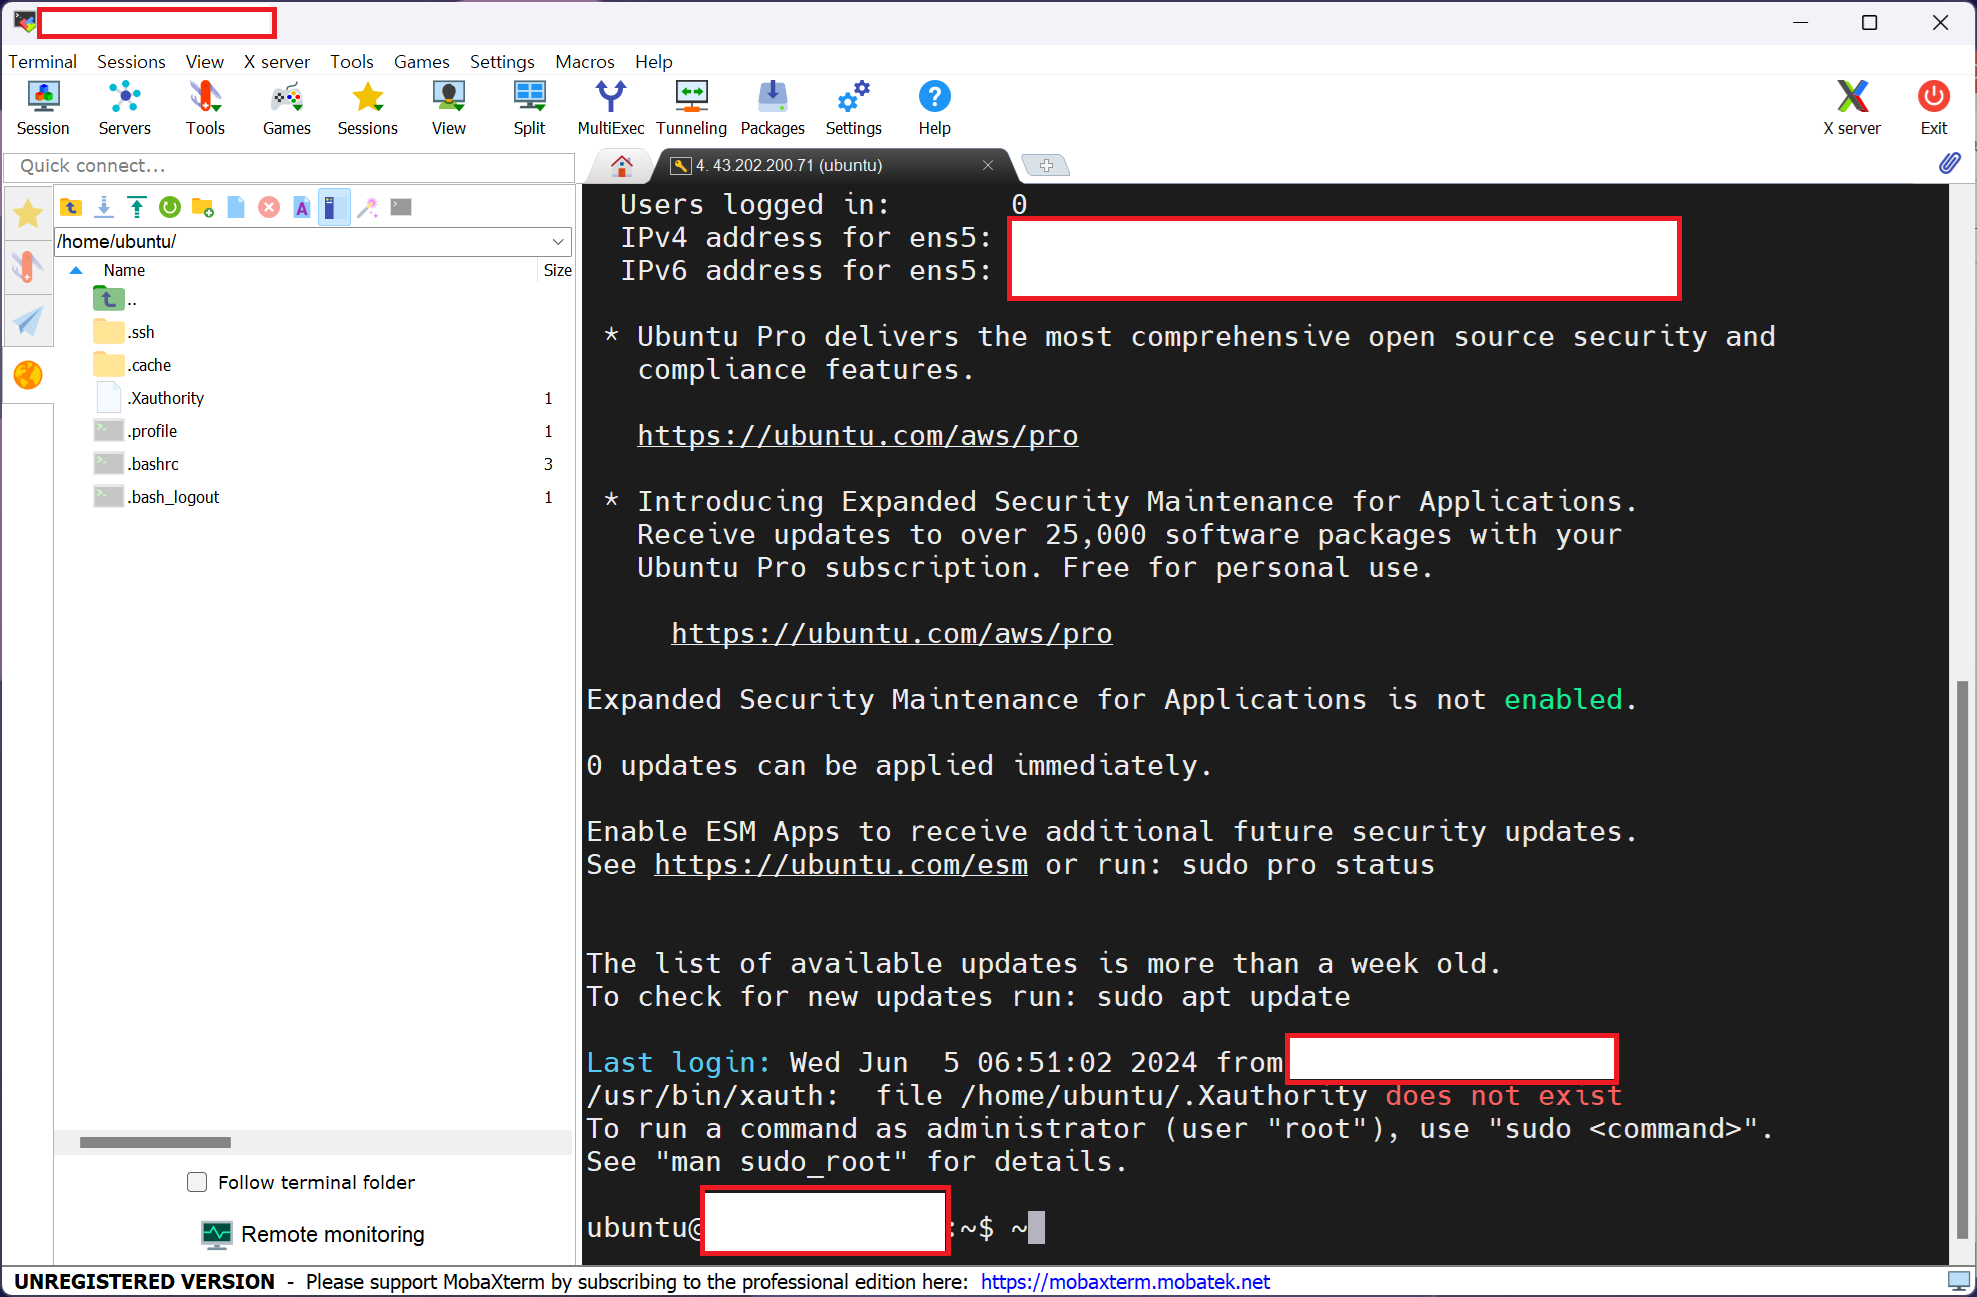1977x1297 pixels.
Task: Upload a file to the remote folder
Action: (x=137, y=207)
